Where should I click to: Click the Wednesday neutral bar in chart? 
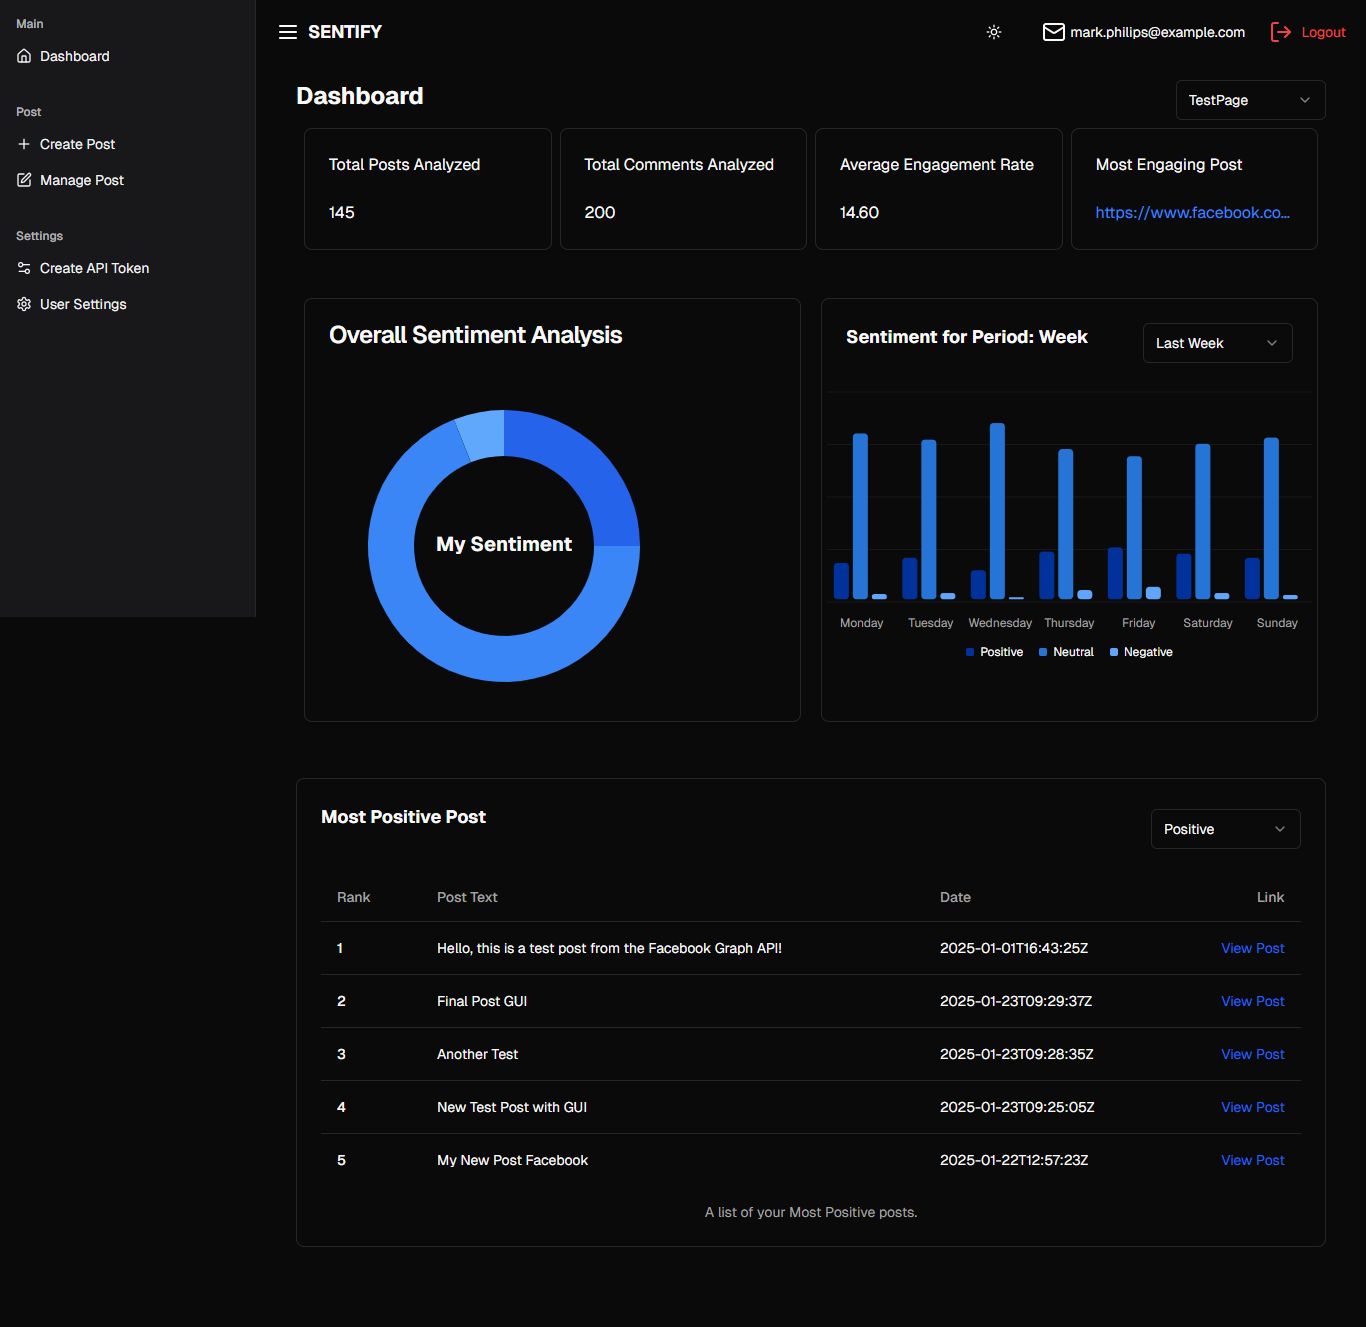click(997, 510)
